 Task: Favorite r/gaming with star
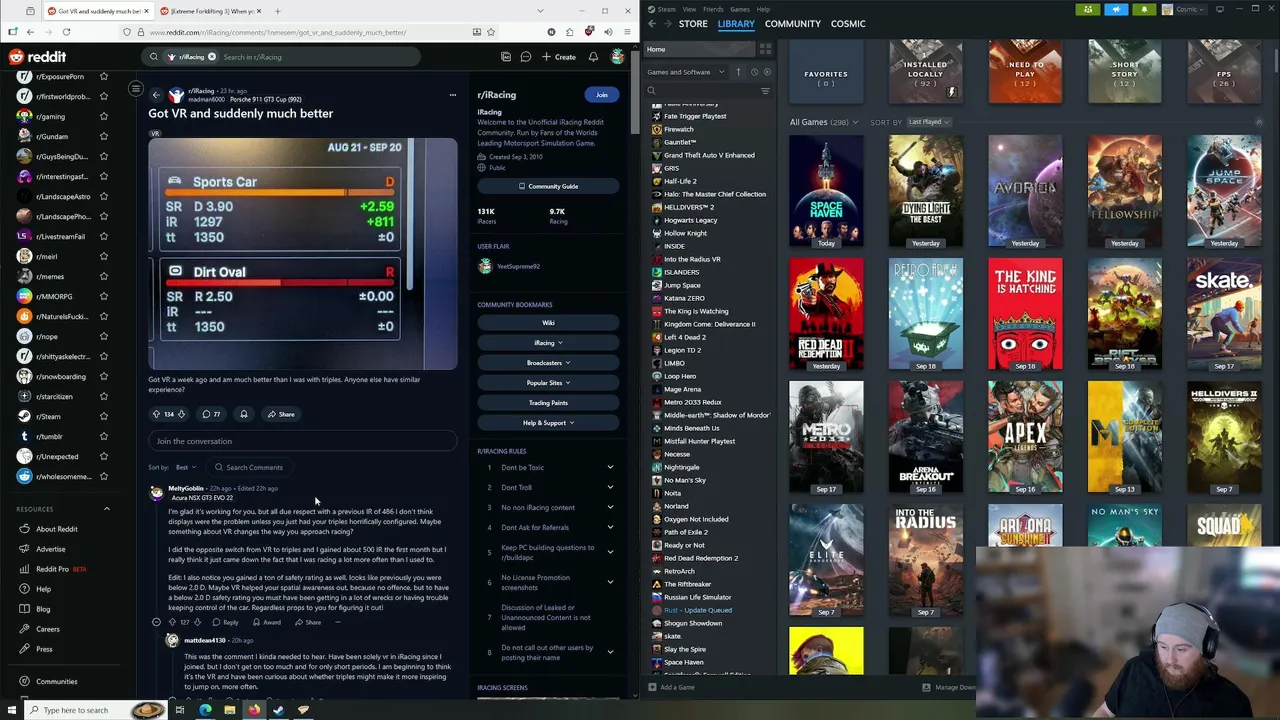(104, 117)
